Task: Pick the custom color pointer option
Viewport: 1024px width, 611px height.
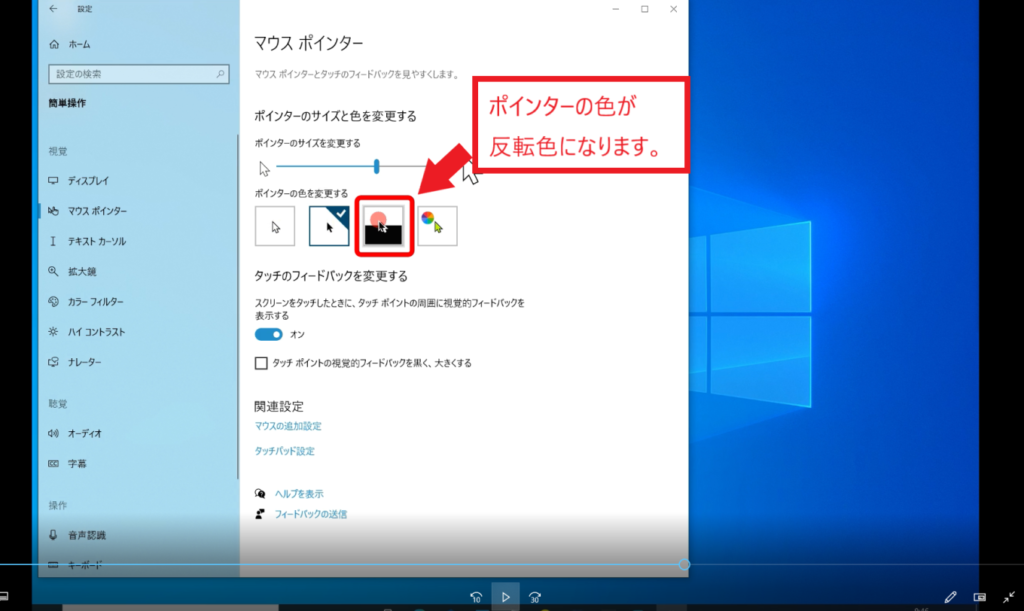Action: [437, 227]
